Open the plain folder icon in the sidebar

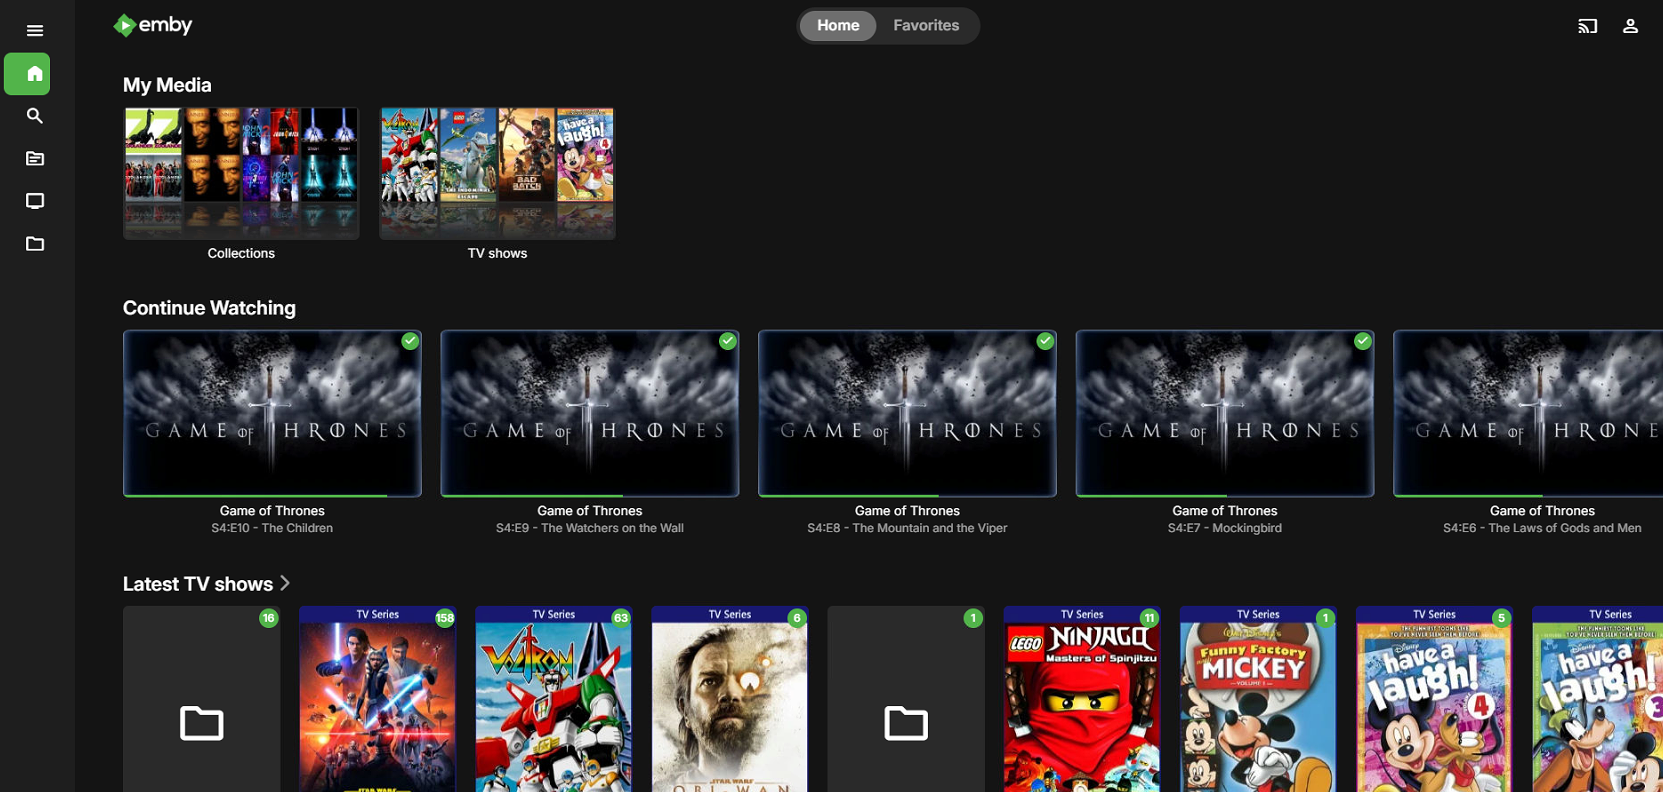pos(35,244)
